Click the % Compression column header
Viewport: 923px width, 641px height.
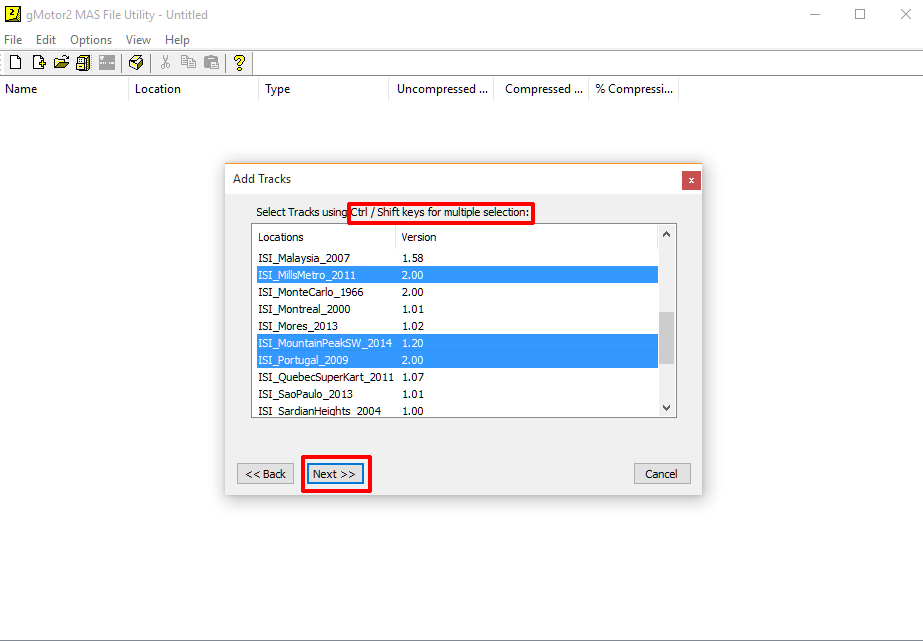pyautogui.click(x=633, y=89)
